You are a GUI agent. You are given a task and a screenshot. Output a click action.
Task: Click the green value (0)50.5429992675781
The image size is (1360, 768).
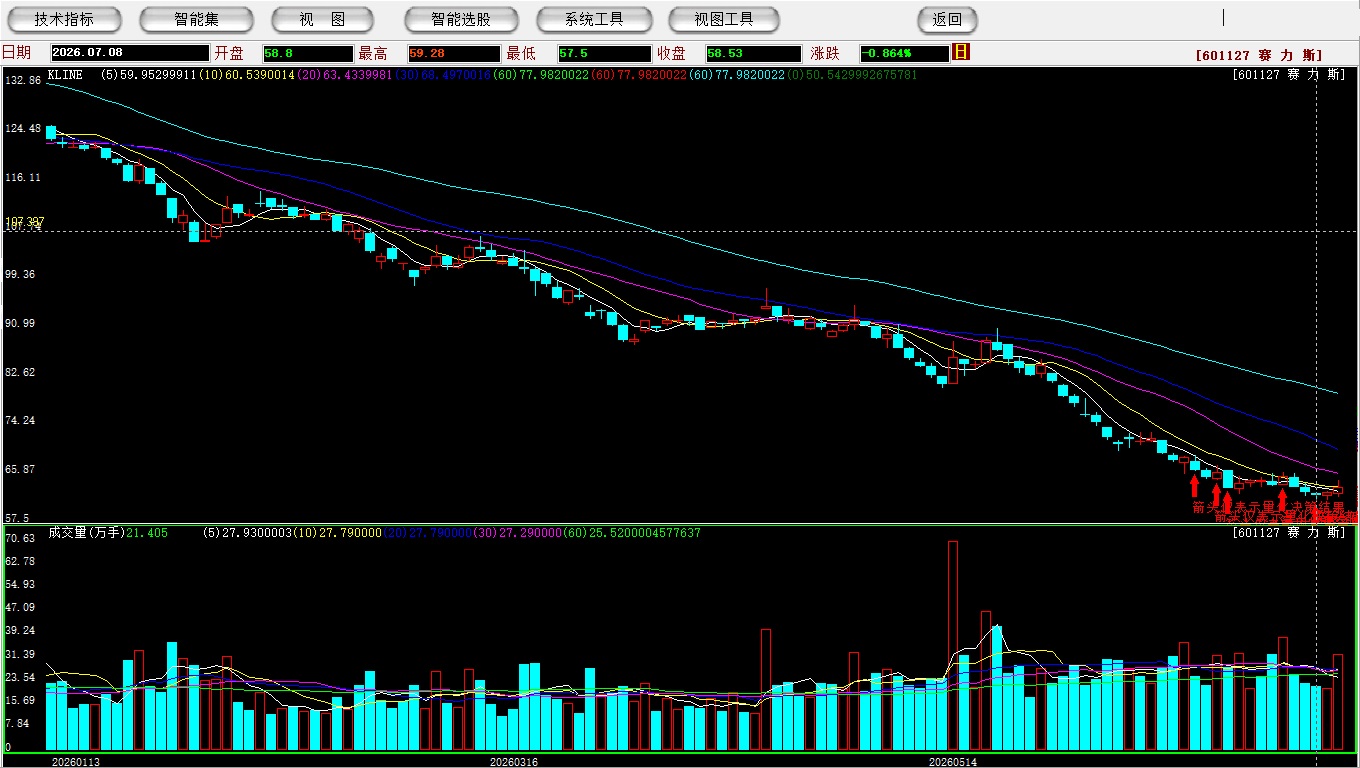[x=851, y=75]
